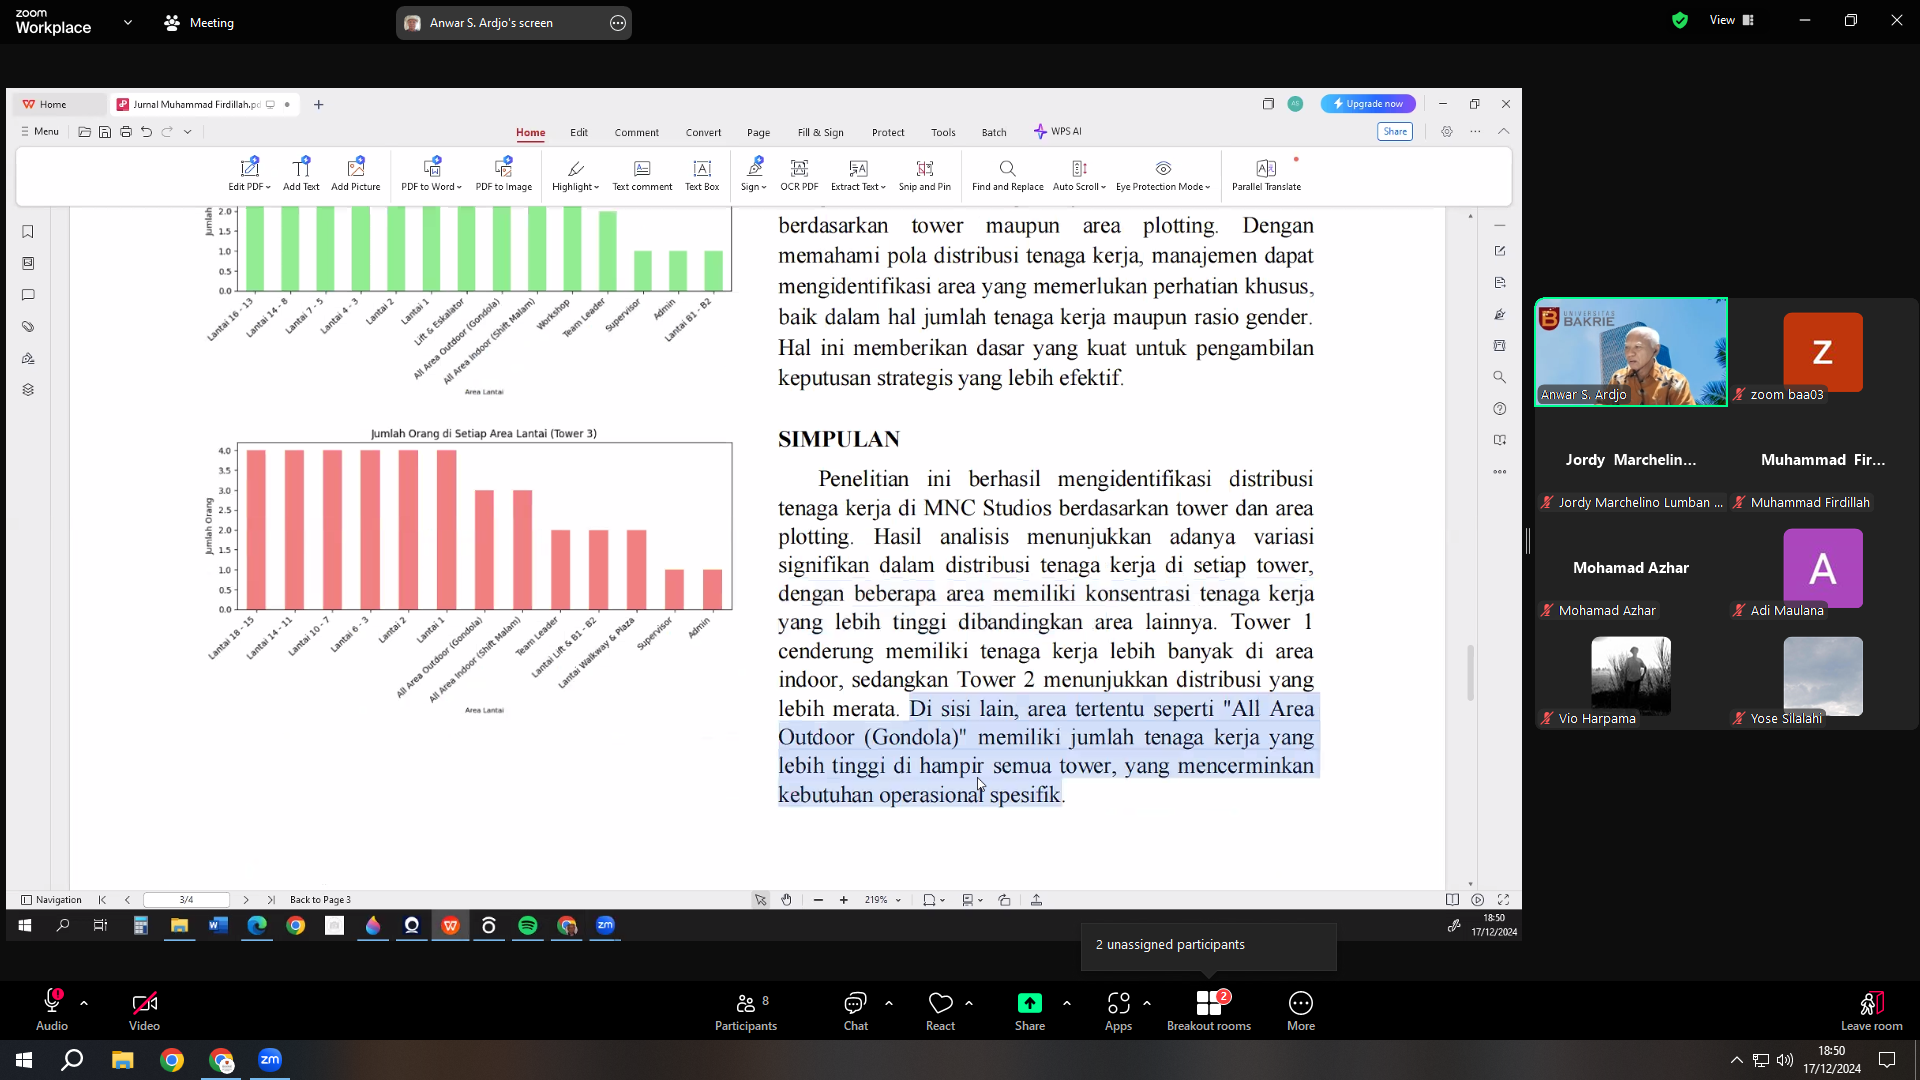Expand Zoom Audio options arrow
The height and width of the screenshot is (1080, 1920).
(x=84, y=1002)
